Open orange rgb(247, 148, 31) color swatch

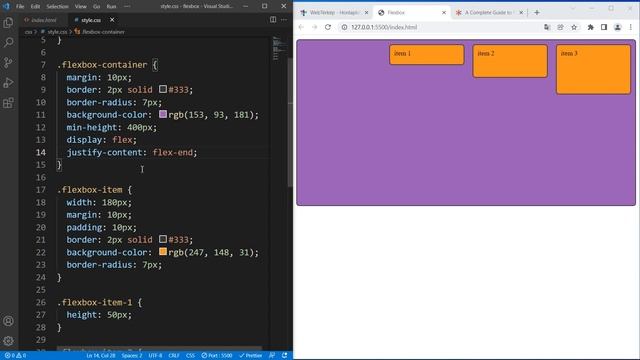pos(163,251)
